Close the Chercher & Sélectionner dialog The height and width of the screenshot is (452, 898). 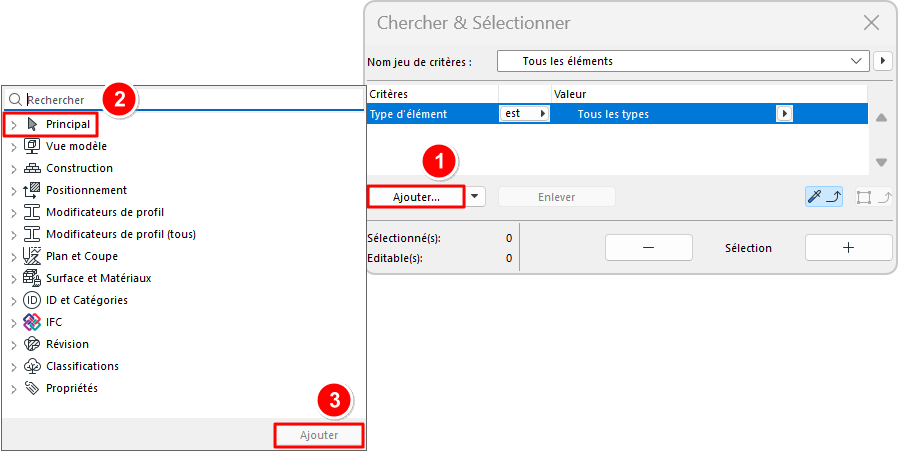pos(871,23)
